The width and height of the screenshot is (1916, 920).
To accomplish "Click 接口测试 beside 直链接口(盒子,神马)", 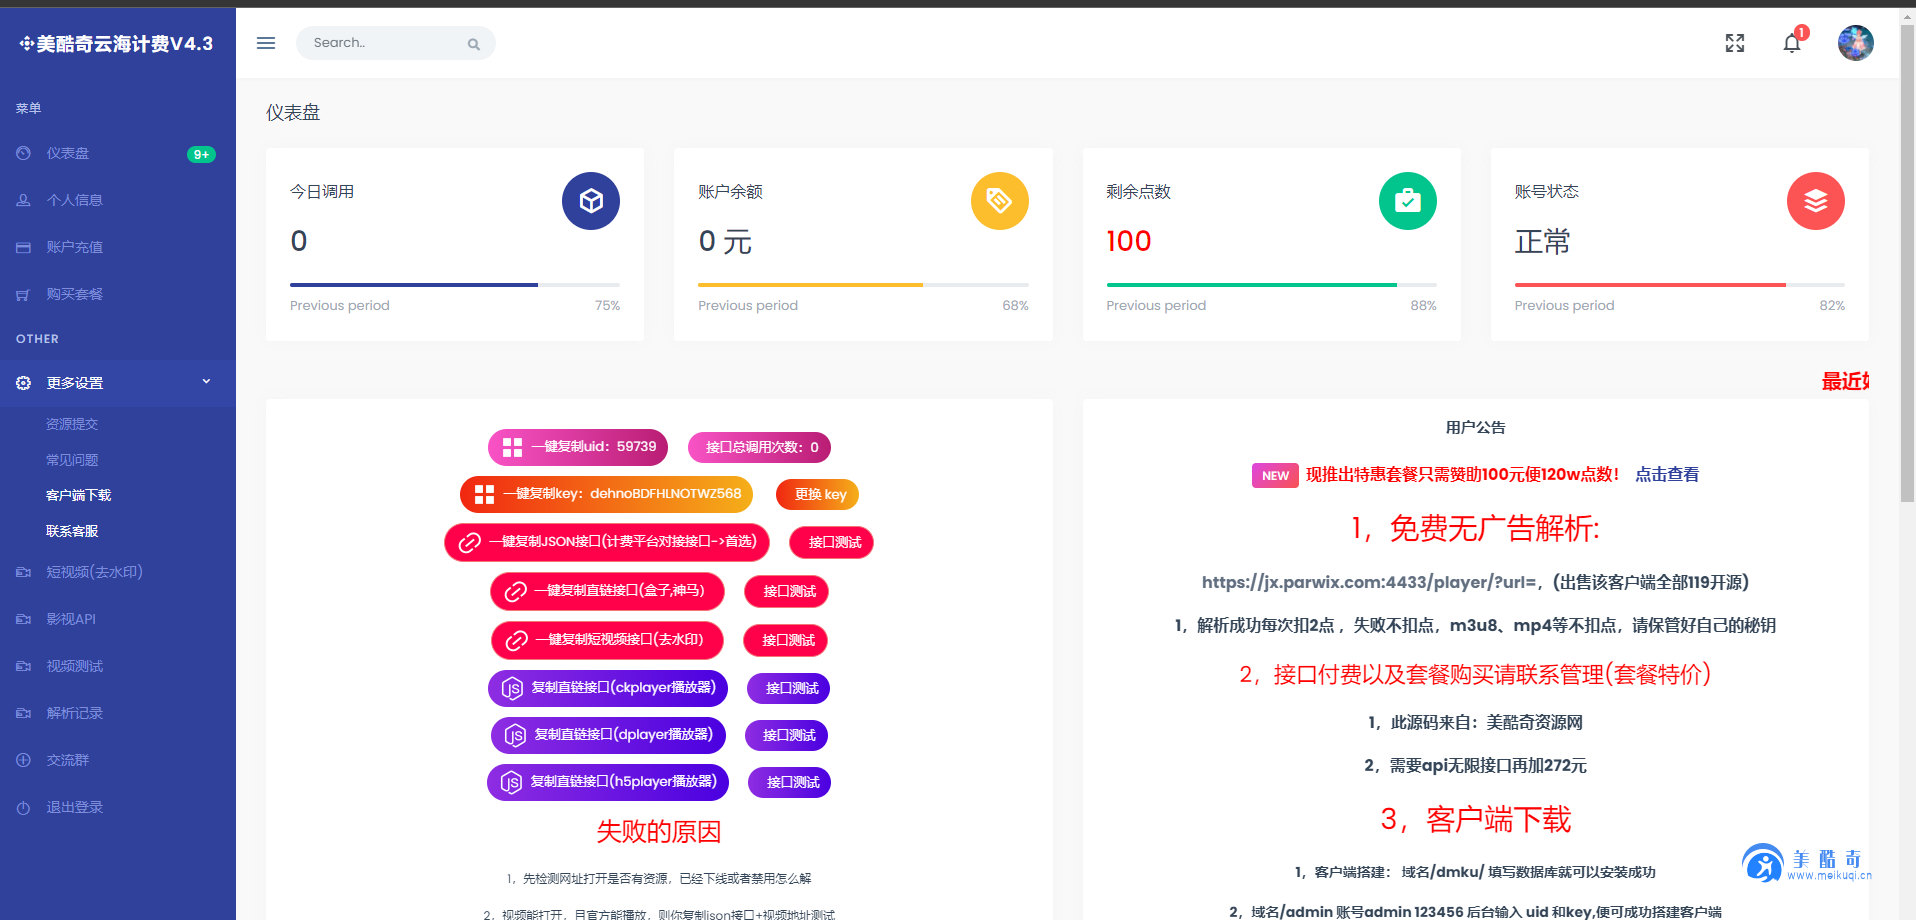I will (x=787, y=591).
